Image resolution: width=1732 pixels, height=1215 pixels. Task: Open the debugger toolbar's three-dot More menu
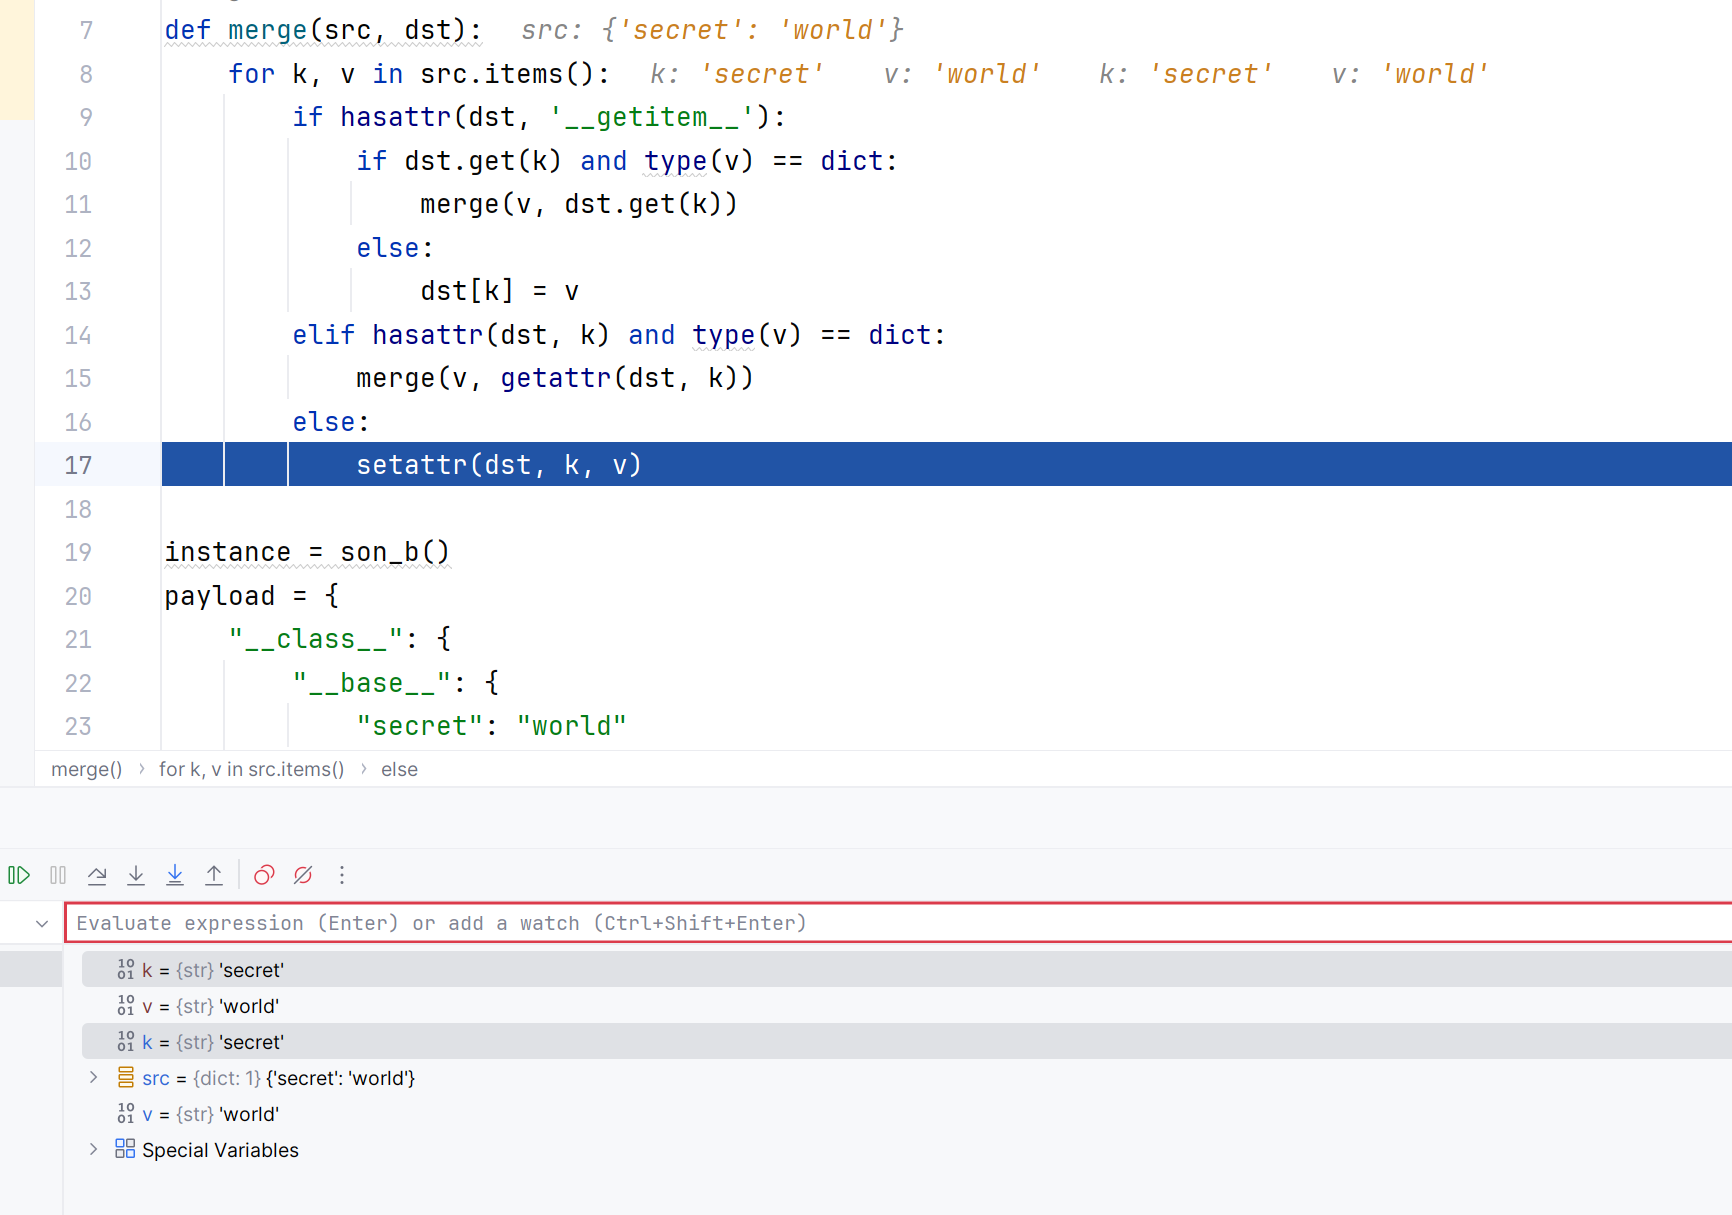pyautogui.click(x=342, y=876)
